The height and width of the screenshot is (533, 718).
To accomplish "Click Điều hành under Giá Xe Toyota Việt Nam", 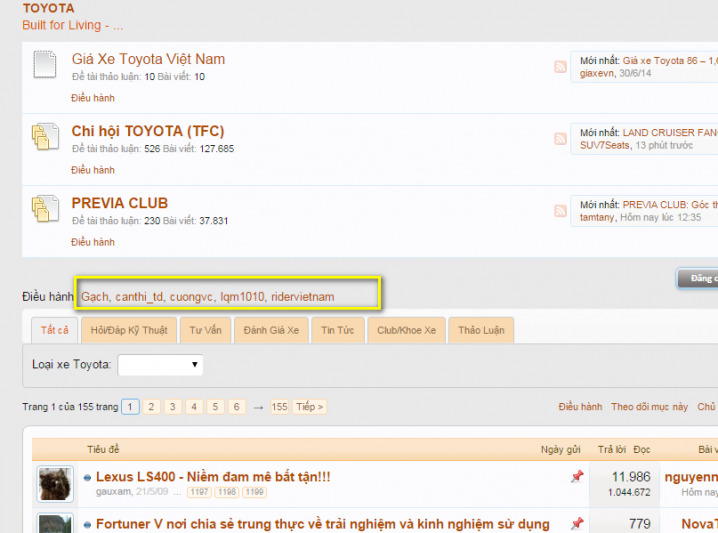I will [x=93, y=98].
